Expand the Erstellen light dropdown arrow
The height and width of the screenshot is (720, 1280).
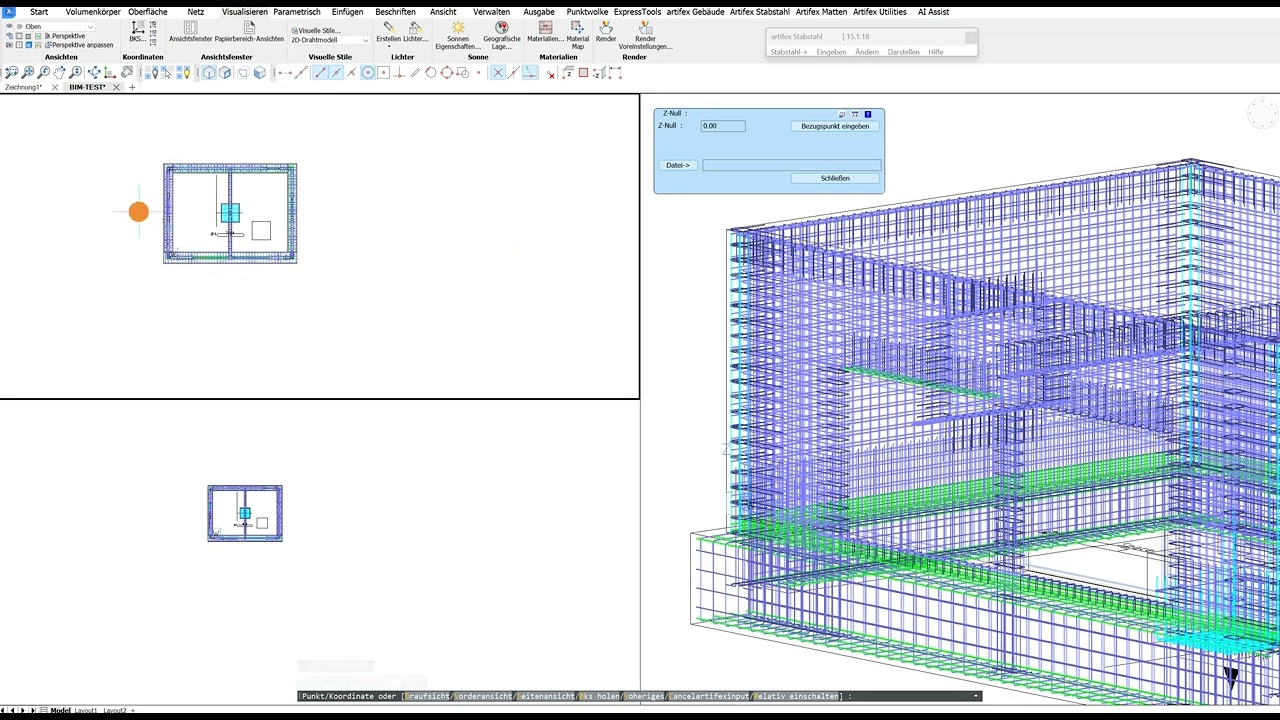pyautogui.click(x=388, y=47)
